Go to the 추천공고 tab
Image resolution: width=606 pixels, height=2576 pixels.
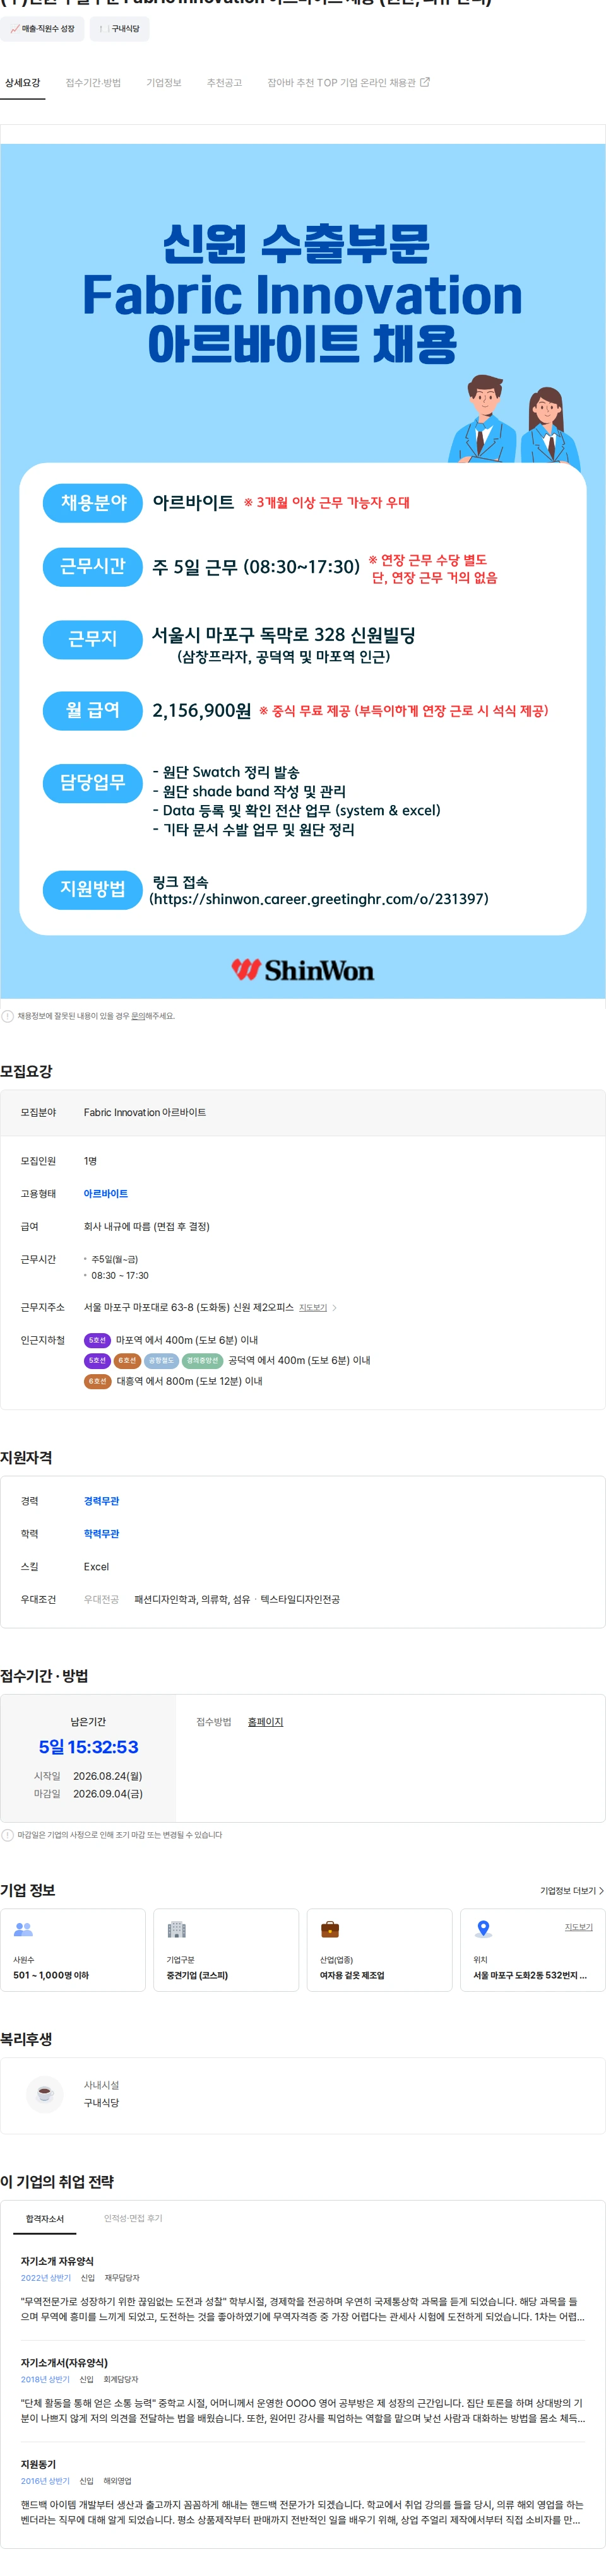(x=224, y=82)
